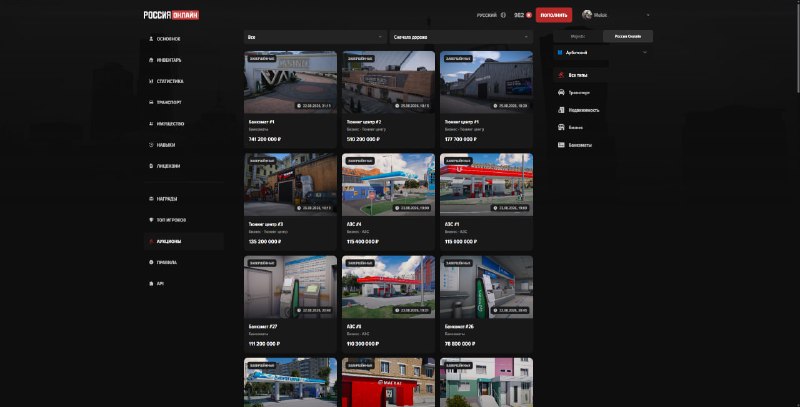
Task: Open the Сначала дорогие sort dropdown
Action: pos(461,37)
